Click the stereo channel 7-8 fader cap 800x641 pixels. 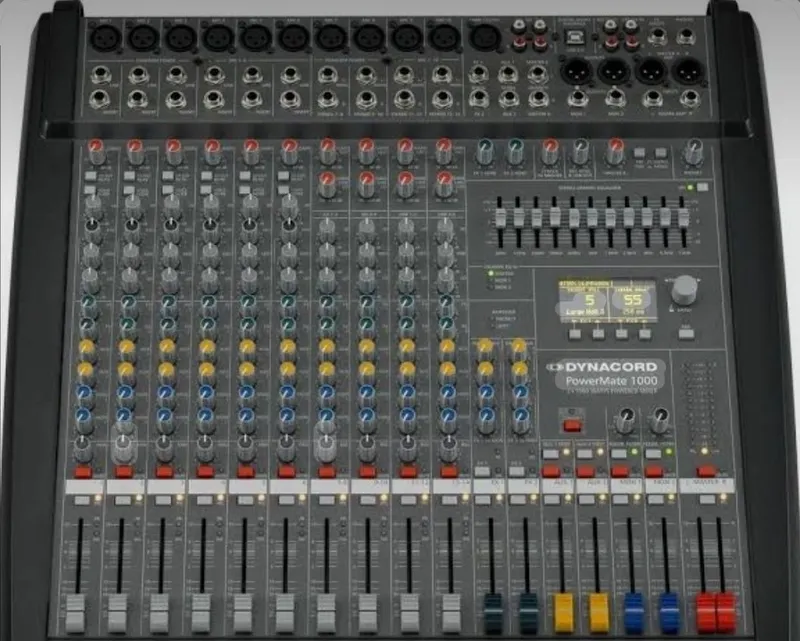[x=326, y=612]
